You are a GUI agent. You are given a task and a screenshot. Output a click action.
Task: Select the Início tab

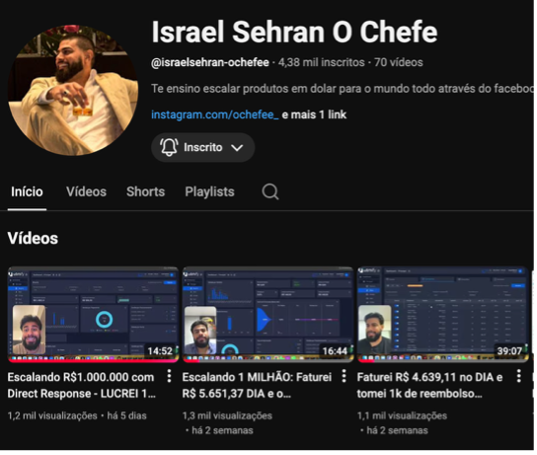(27, 193)
